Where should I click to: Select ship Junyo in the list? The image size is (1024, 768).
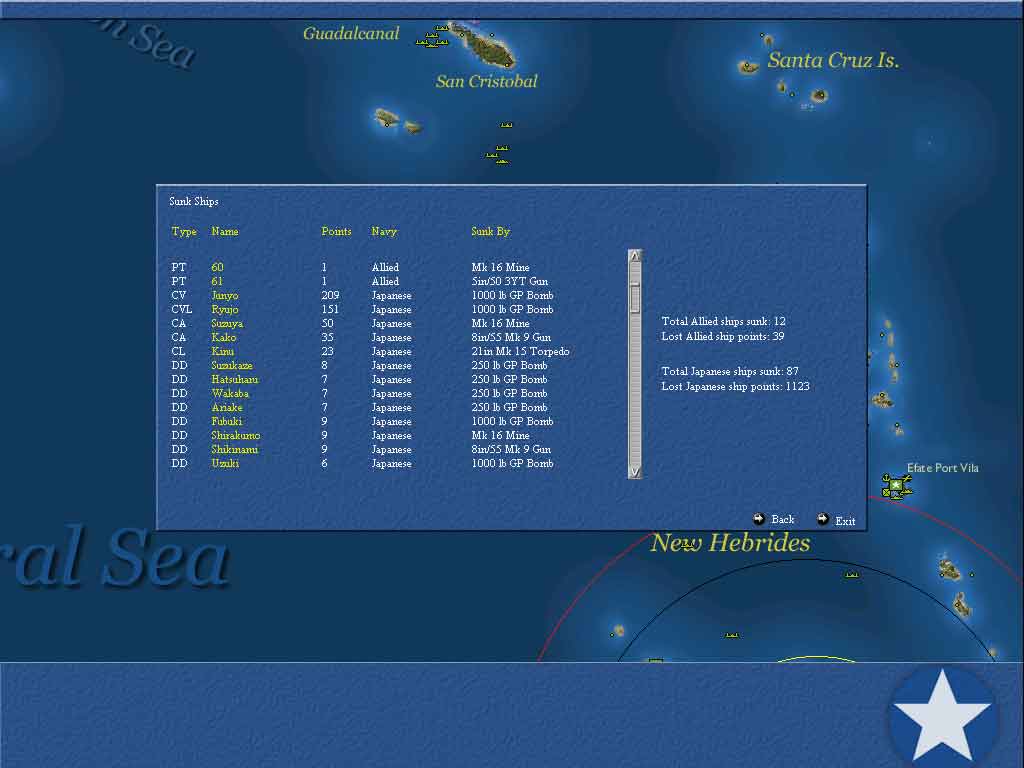(225, 295)
